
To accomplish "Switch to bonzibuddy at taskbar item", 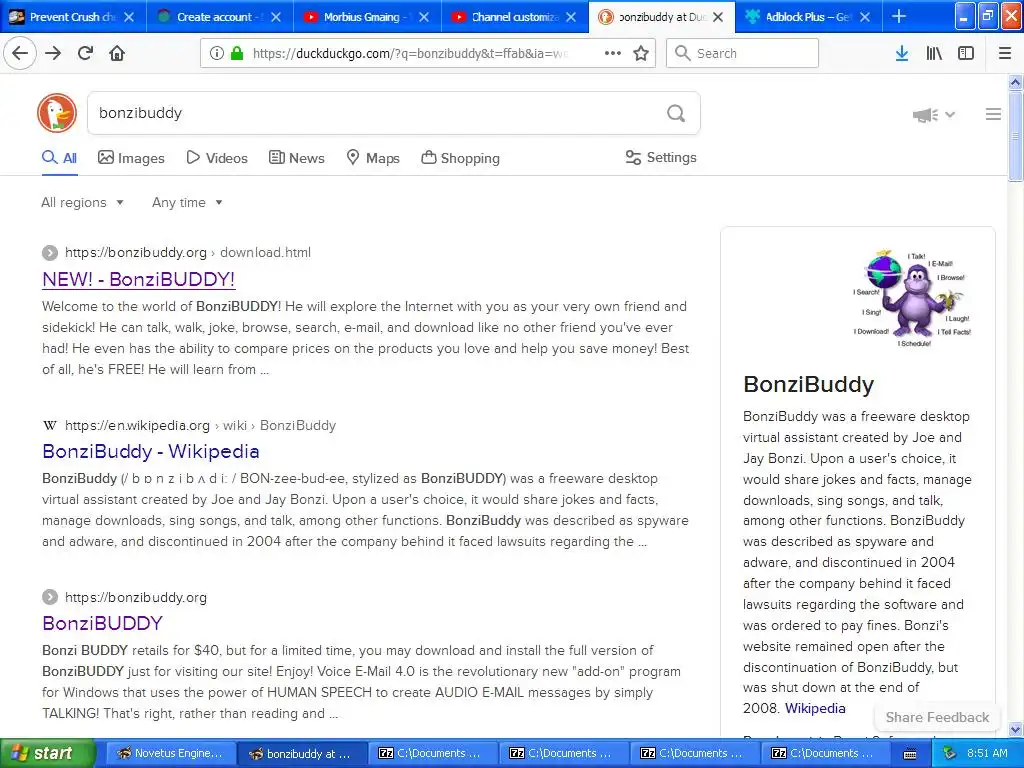I will (x=300, y=754).
